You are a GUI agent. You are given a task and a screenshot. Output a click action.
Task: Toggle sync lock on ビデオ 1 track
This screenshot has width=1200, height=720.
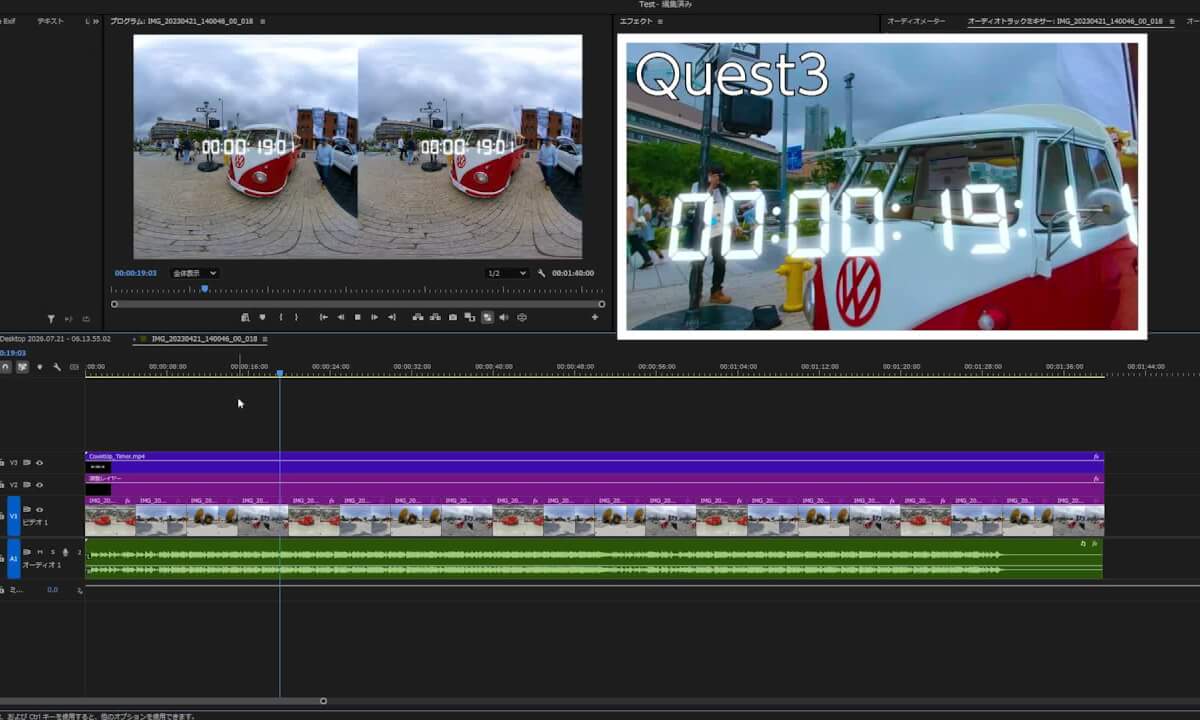[27, 510]
